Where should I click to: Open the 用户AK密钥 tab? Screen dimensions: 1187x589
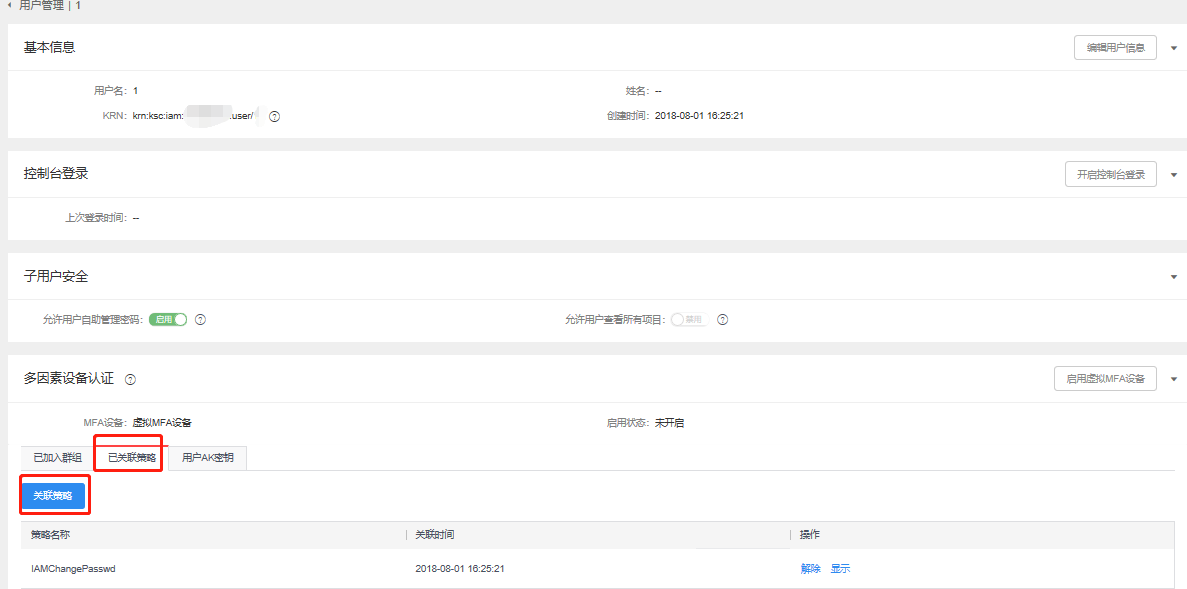tap(208, 458)
